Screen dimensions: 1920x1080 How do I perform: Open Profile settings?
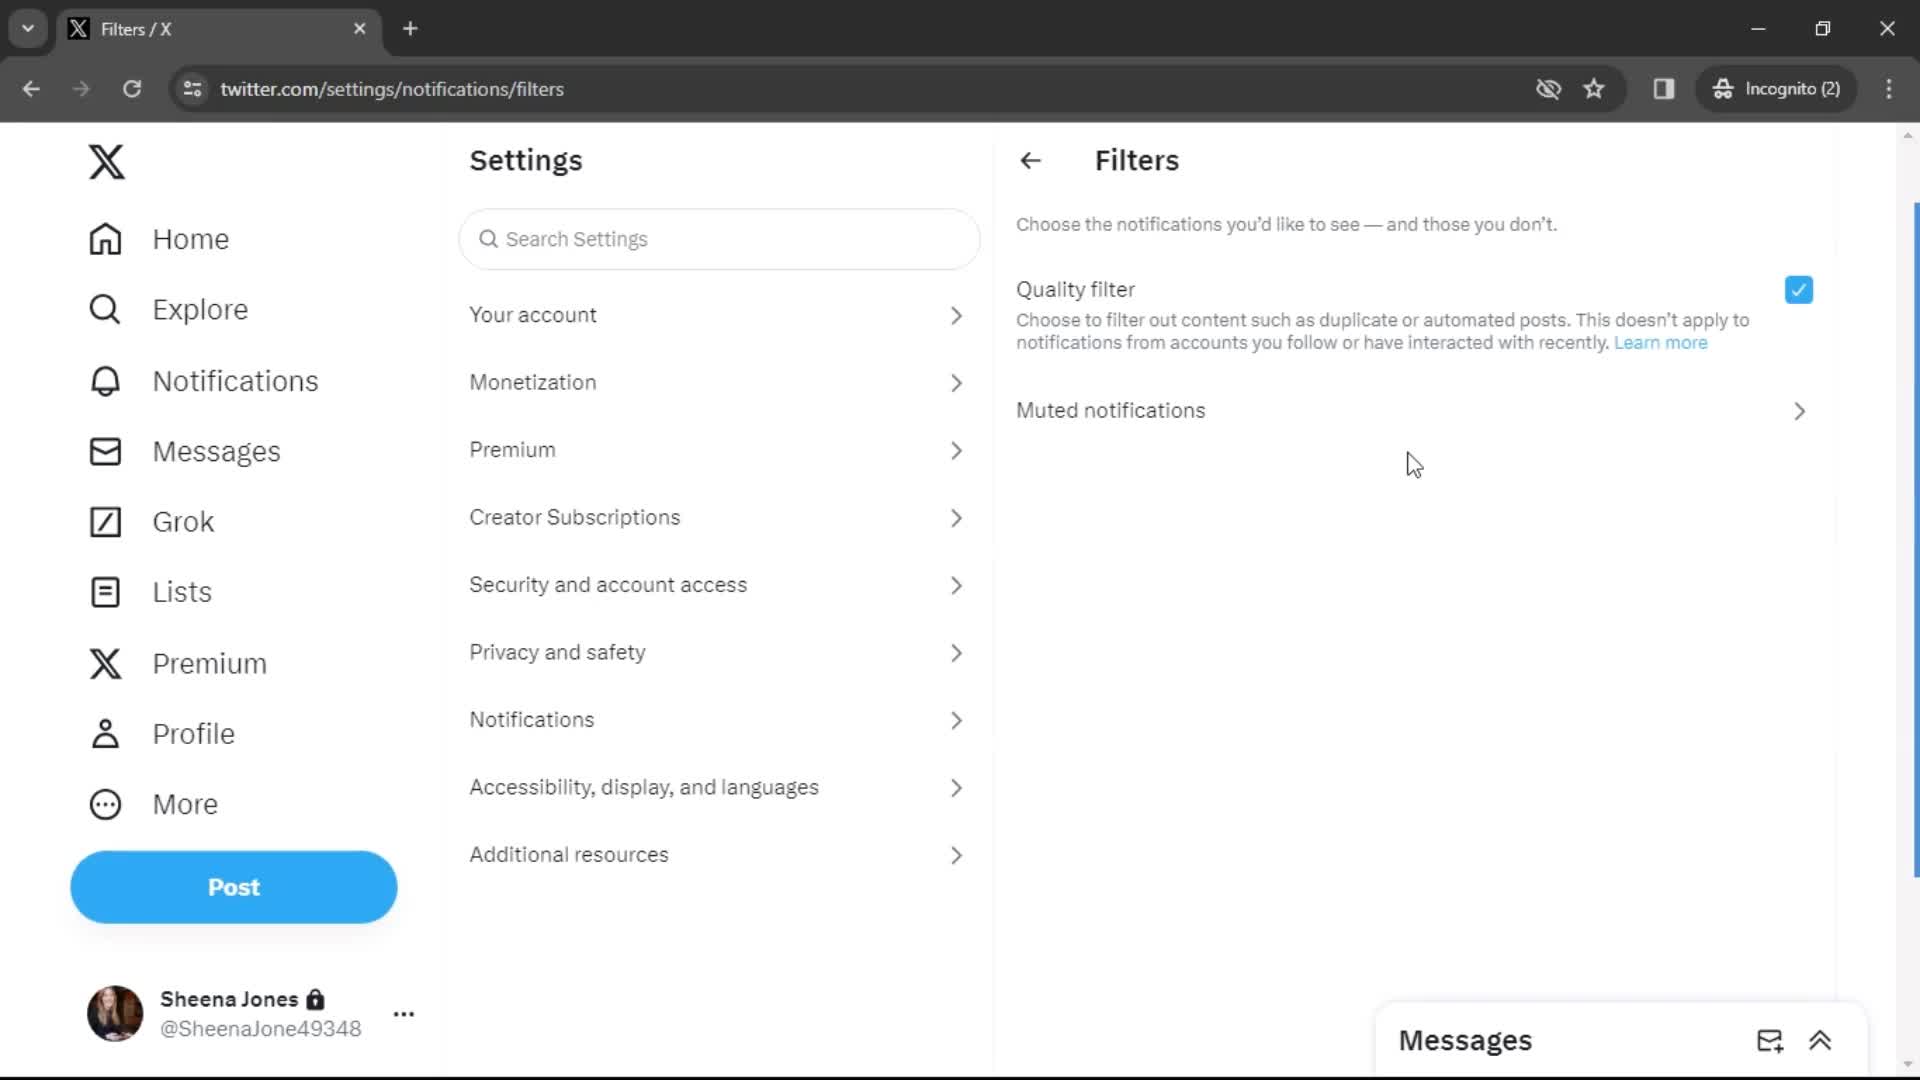(193, 733)
